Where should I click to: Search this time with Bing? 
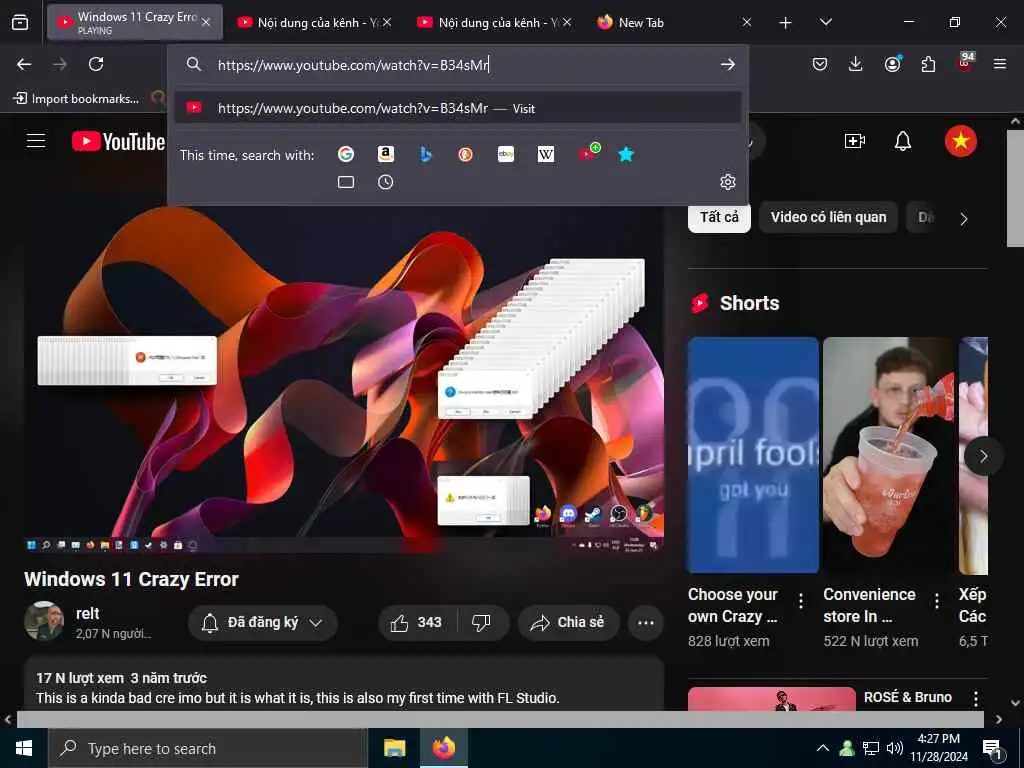426,154
